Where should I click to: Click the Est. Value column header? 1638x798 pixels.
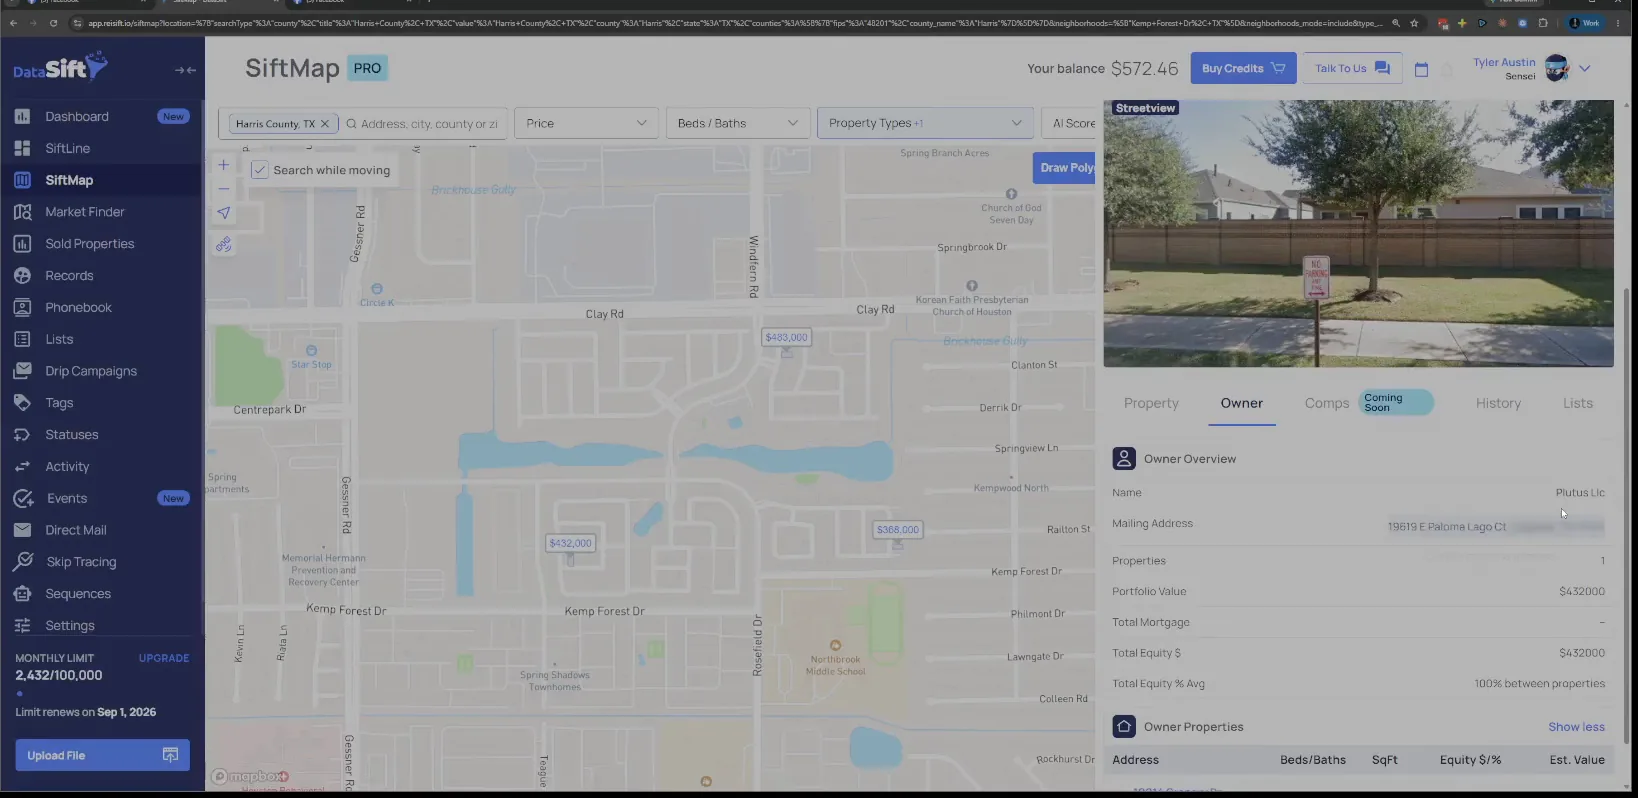[x=1577, y=760]
